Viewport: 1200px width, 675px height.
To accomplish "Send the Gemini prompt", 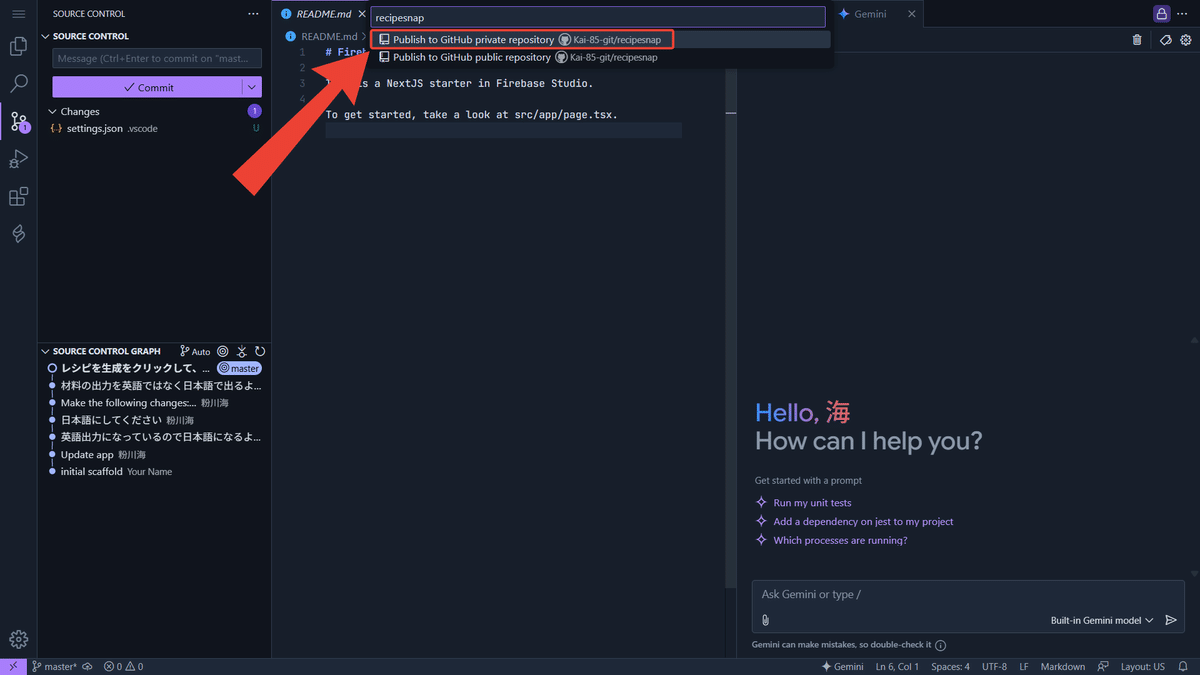I will 1171,620.
